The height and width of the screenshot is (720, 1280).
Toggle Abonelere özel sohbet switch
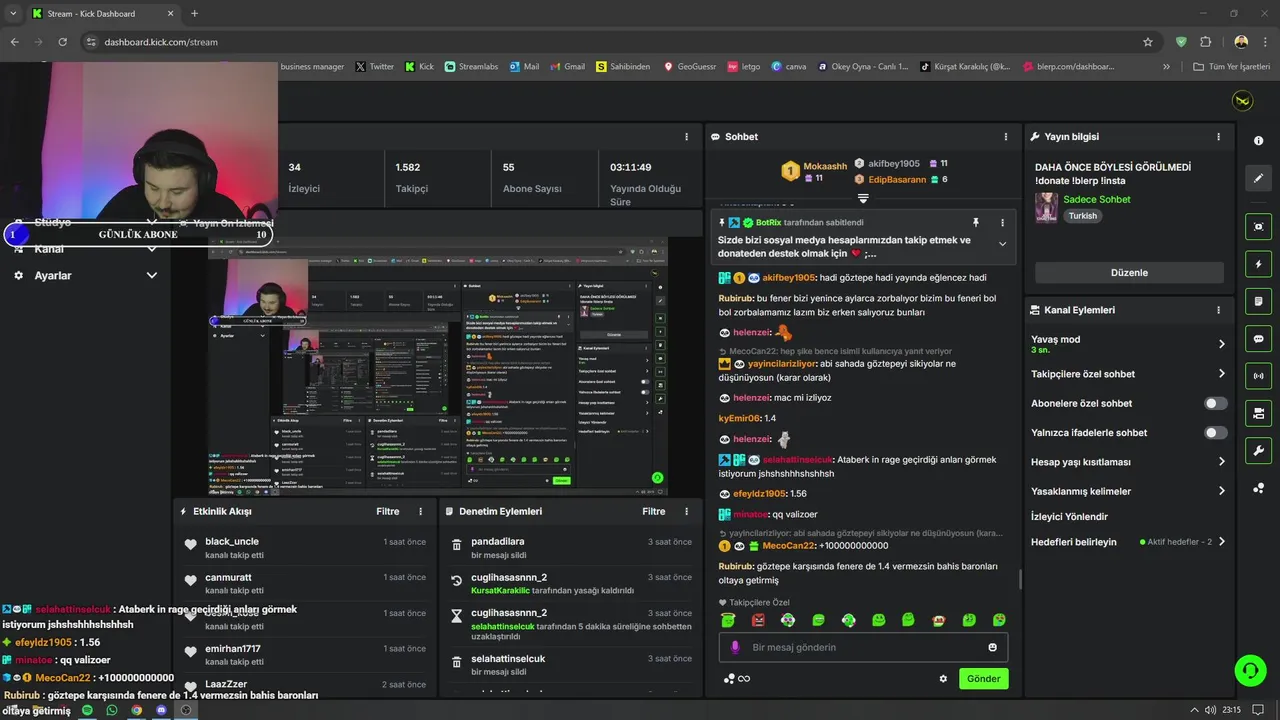pos(1215,403)
